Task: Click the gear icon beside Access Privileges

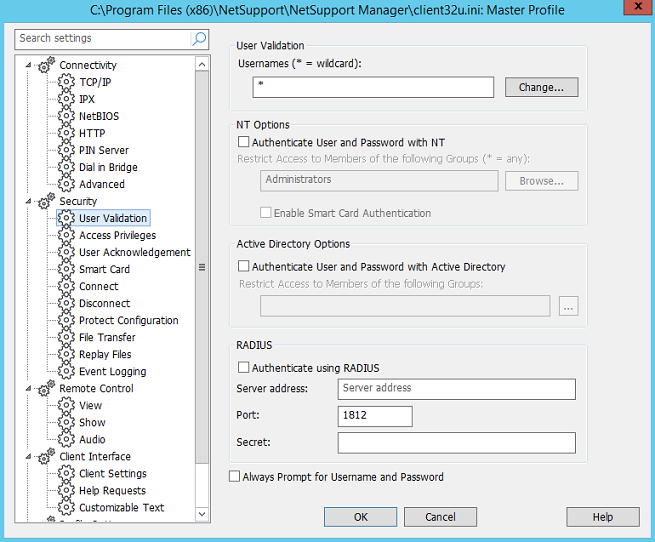Action: (66, 235)
